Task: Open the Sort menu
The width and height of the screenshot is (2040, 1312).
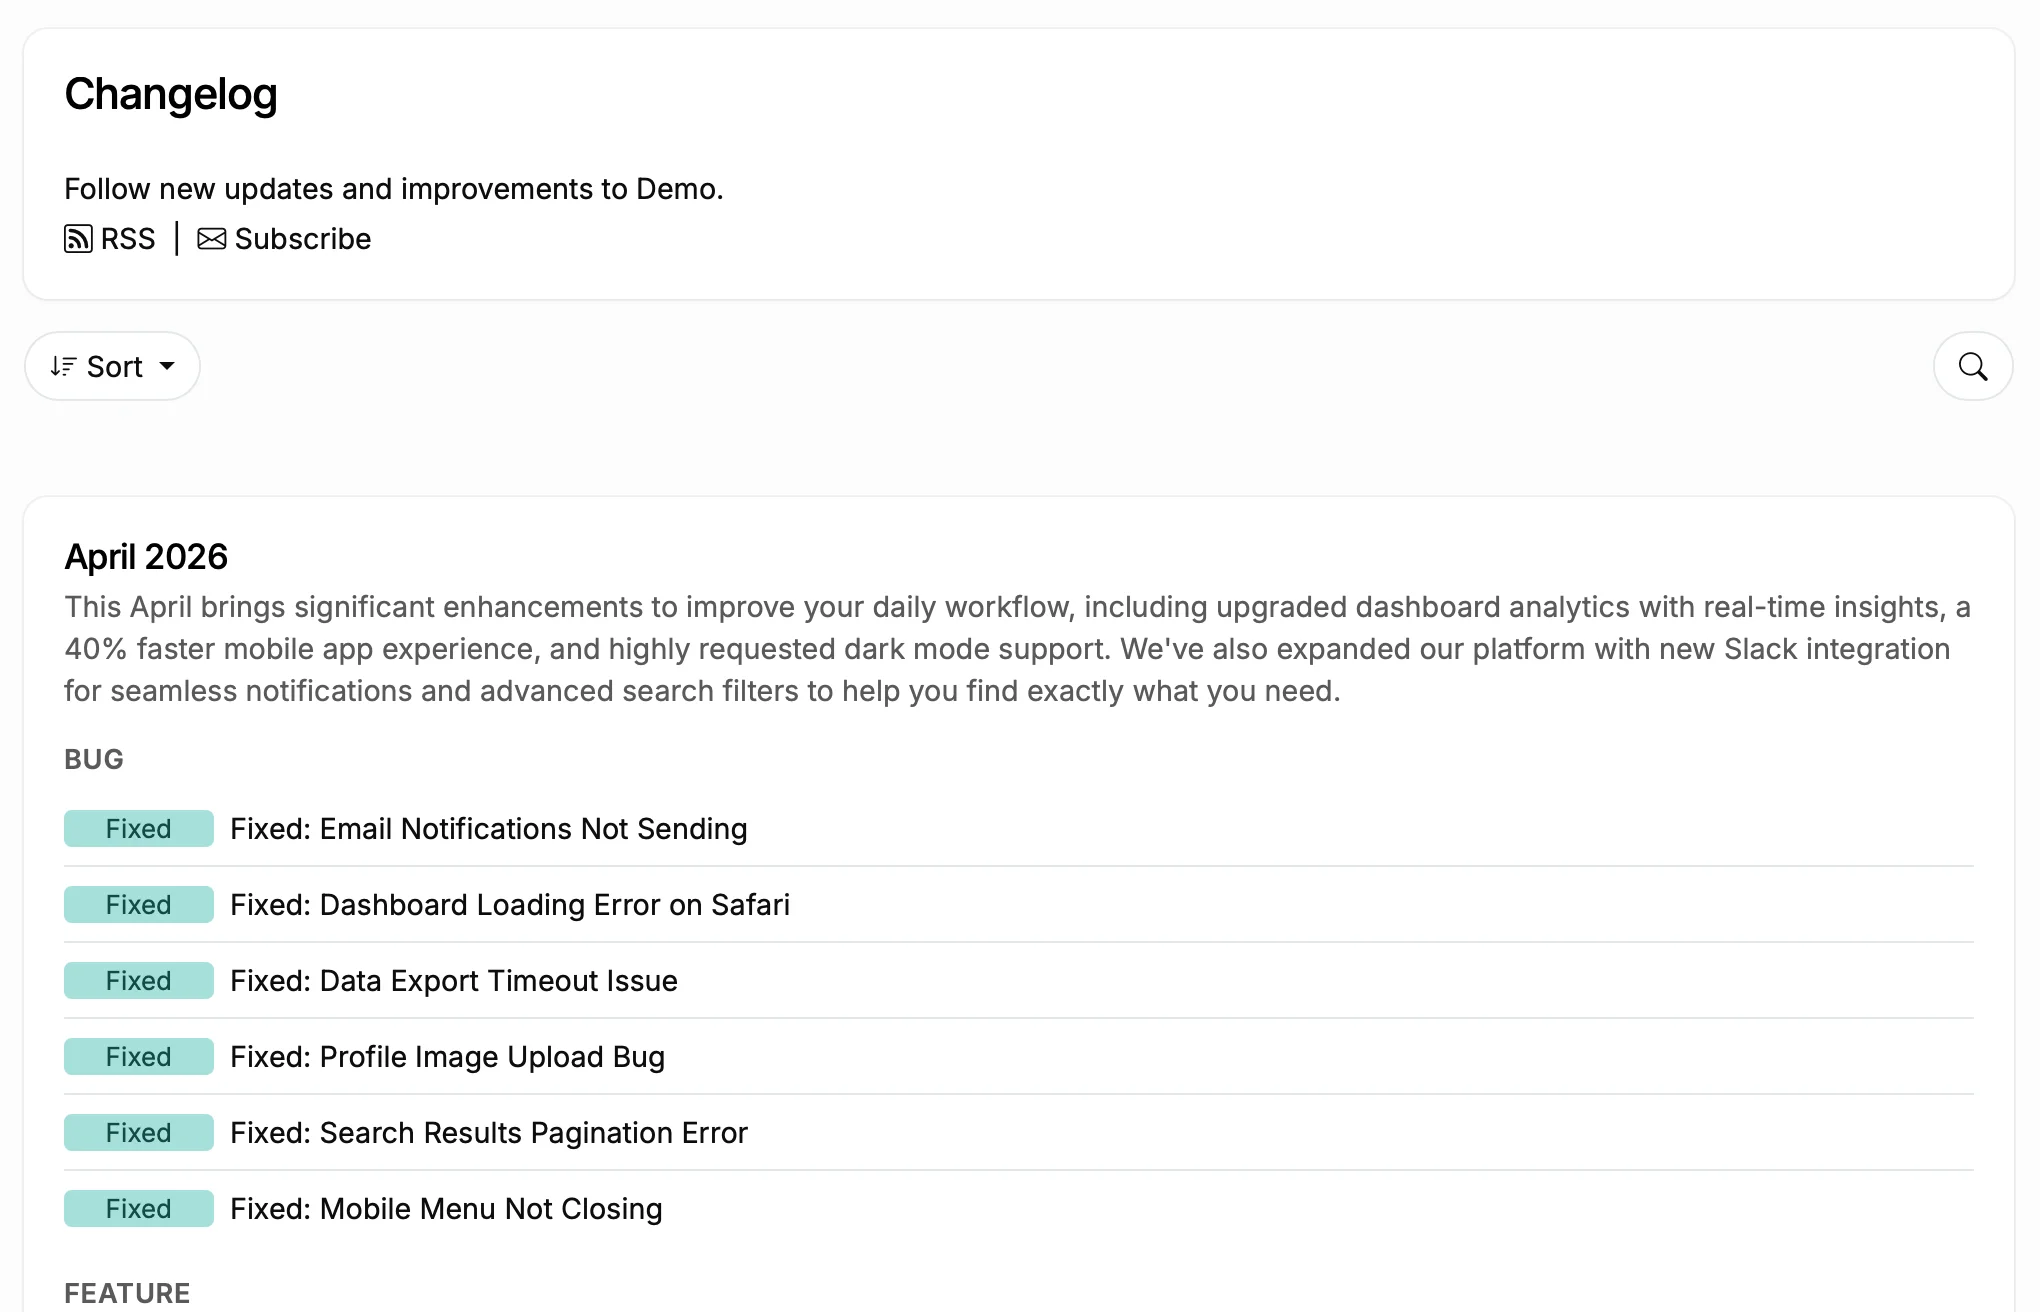Action: coord(114,367)
